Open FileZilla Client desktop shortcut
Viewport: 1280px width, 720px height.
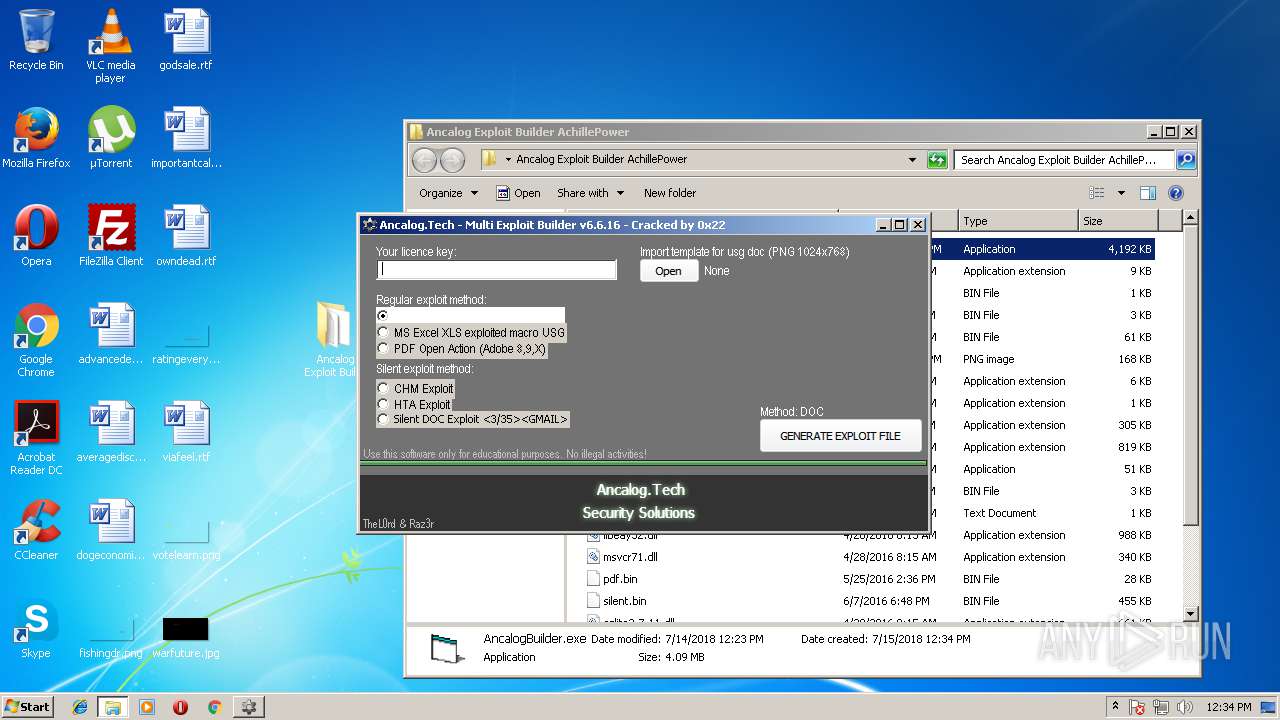[110, 236]
